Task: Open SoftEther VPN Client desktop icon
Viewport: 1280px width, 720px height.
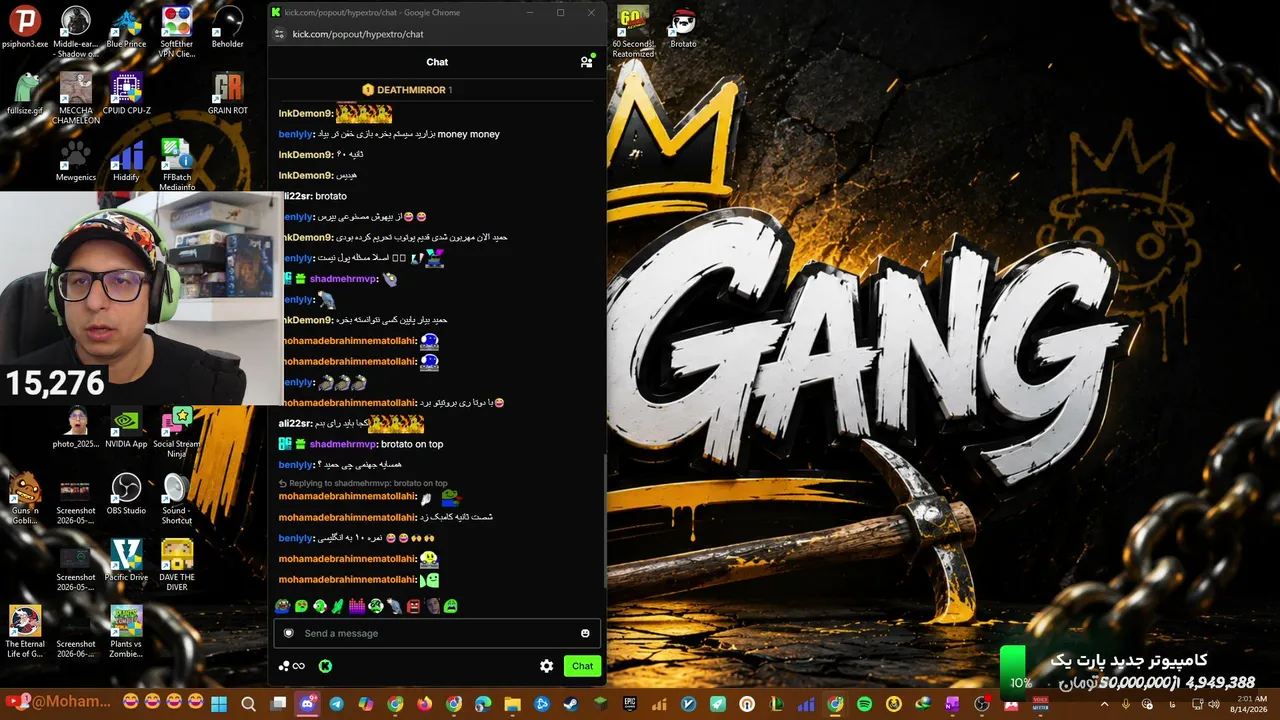Action: 177,32
